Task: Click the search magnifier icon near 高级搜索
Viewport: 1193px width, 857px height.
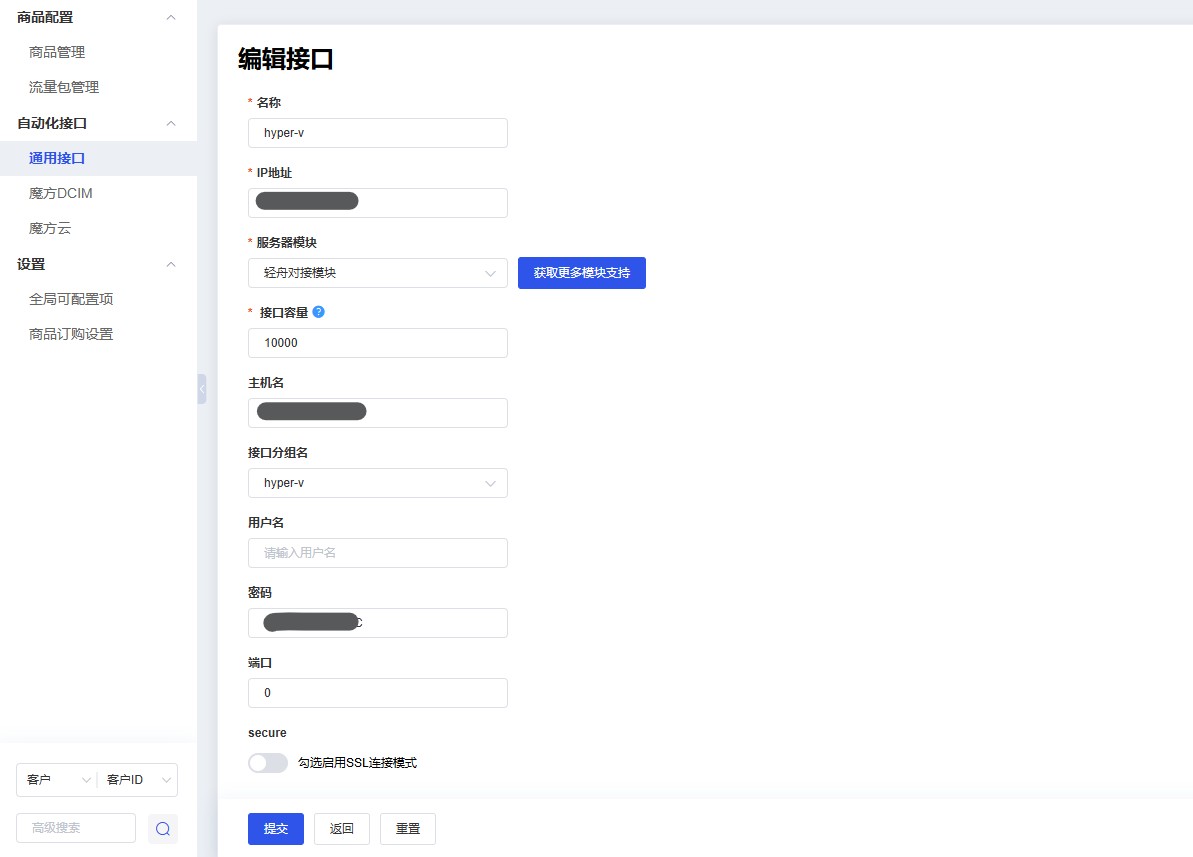Action: (x=162, y=828)
